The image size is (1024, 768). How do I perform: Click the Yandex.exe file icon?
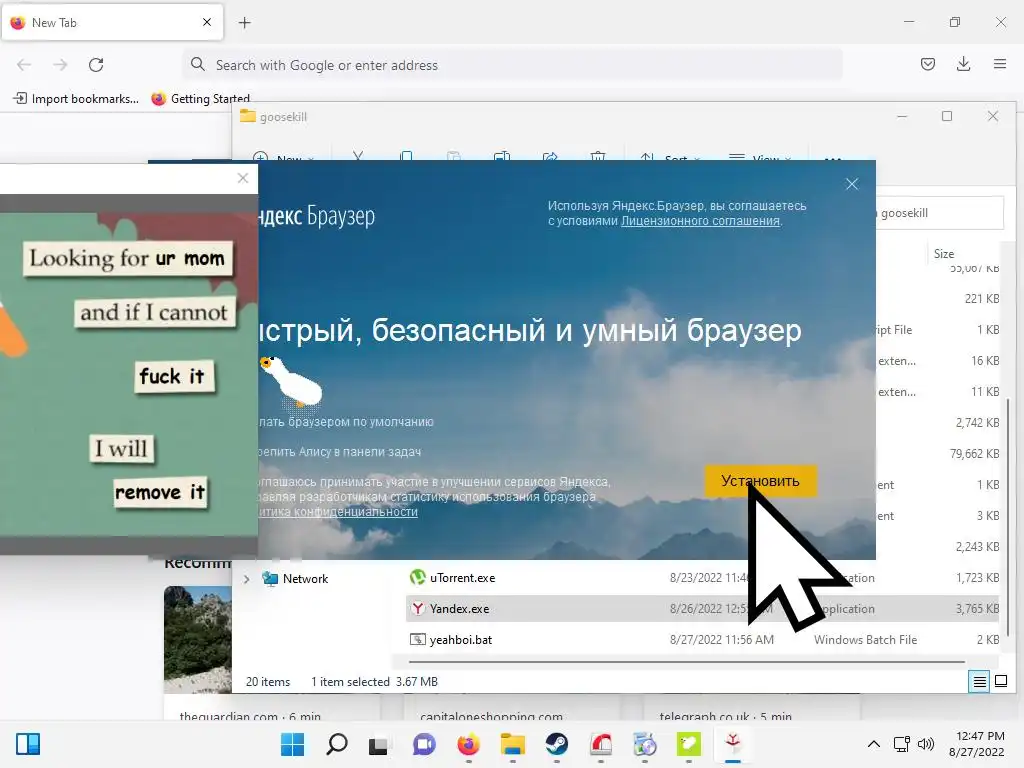pos(417,609)
